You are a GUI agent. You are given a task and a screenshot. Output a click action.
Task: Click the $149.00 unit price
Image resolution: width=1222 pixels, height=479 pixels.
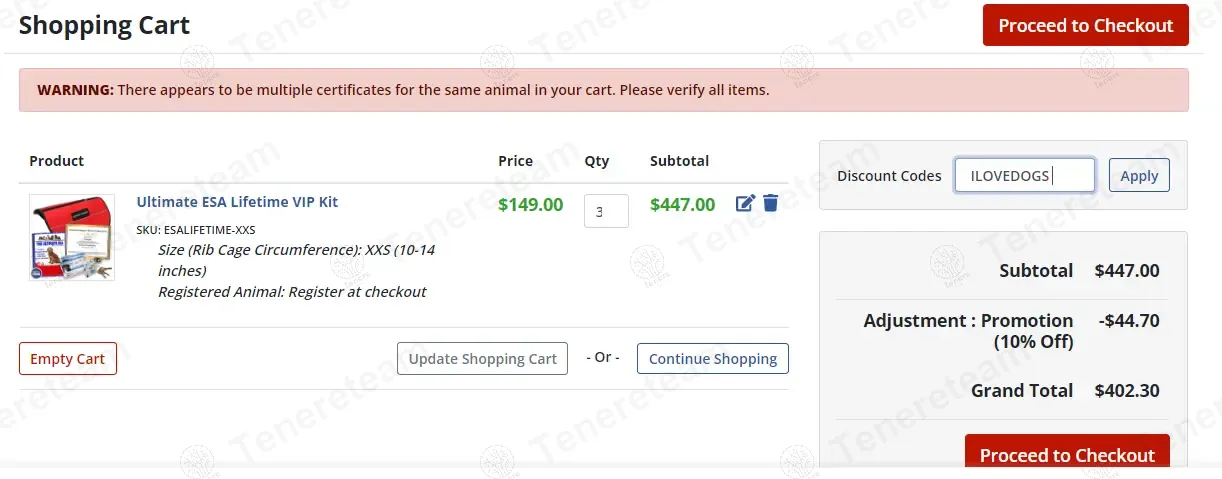coord(530,205)
